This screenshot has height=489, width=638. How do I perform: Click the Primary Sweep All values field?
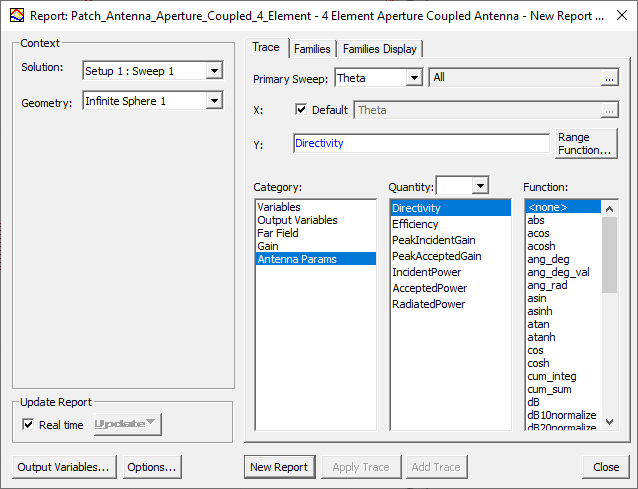pos(516,77)
